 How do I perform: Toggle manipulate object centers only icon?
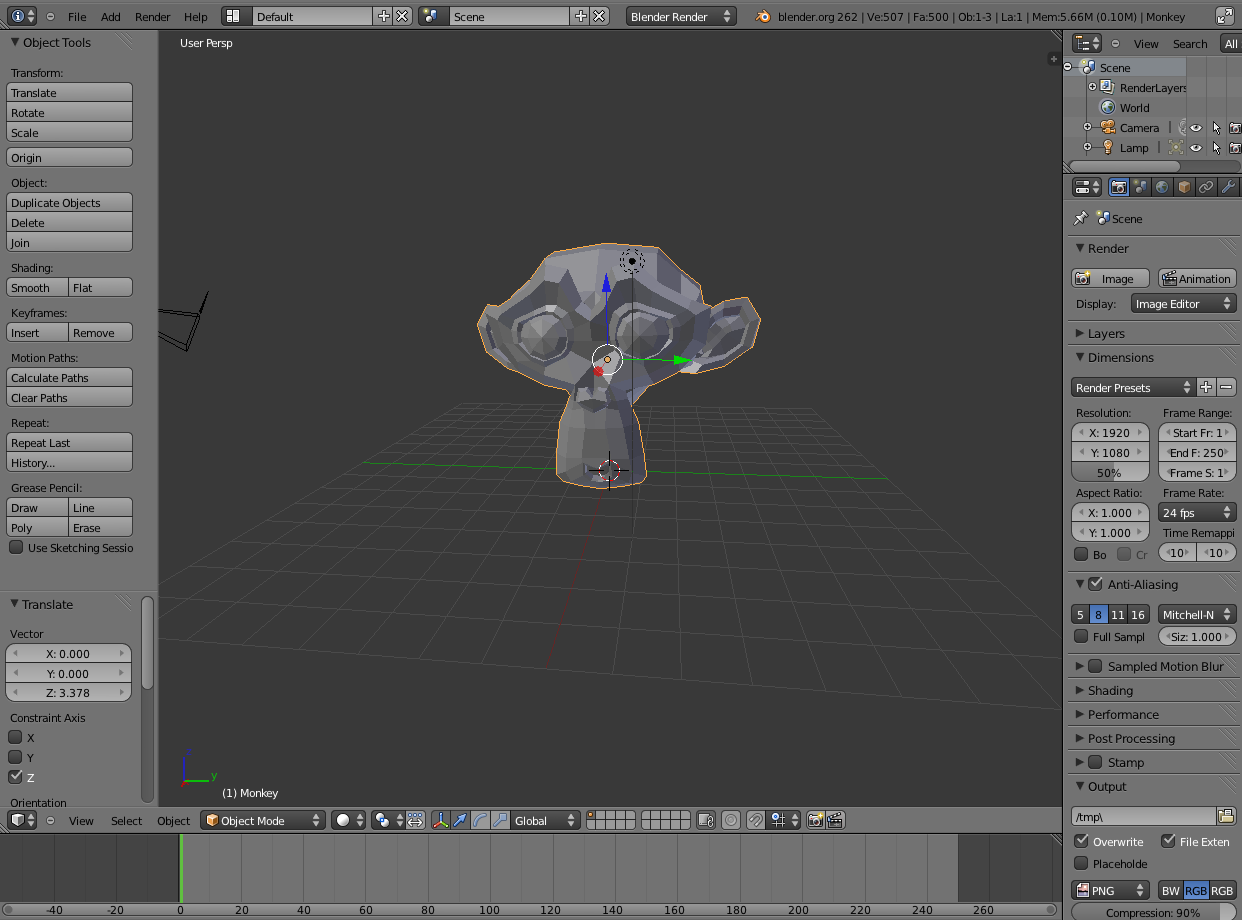[415, 820]
